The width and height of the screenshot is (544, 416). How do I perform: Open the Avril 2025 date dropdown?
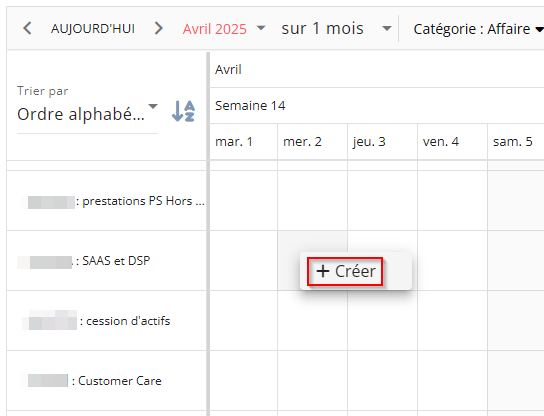pyautogui.click(x=224, y=28)
